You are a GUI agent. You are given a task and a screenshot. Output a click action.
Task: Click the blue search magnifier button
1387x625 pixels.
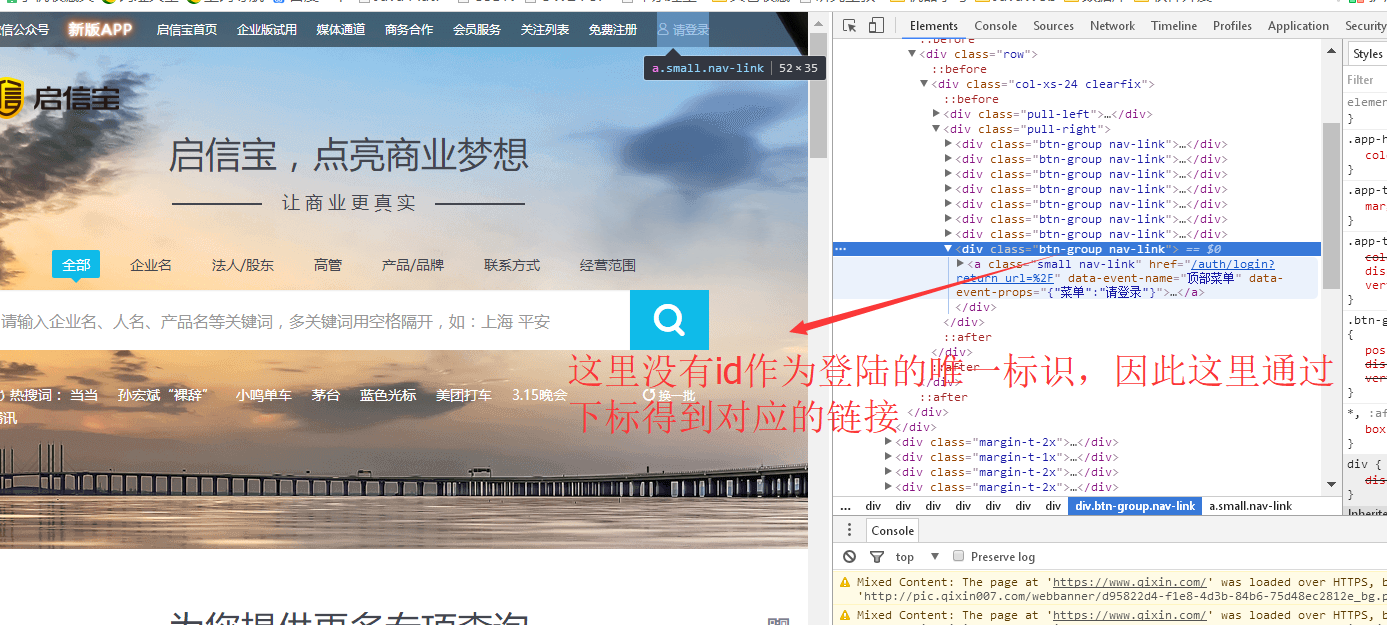[x=669, y=320]
